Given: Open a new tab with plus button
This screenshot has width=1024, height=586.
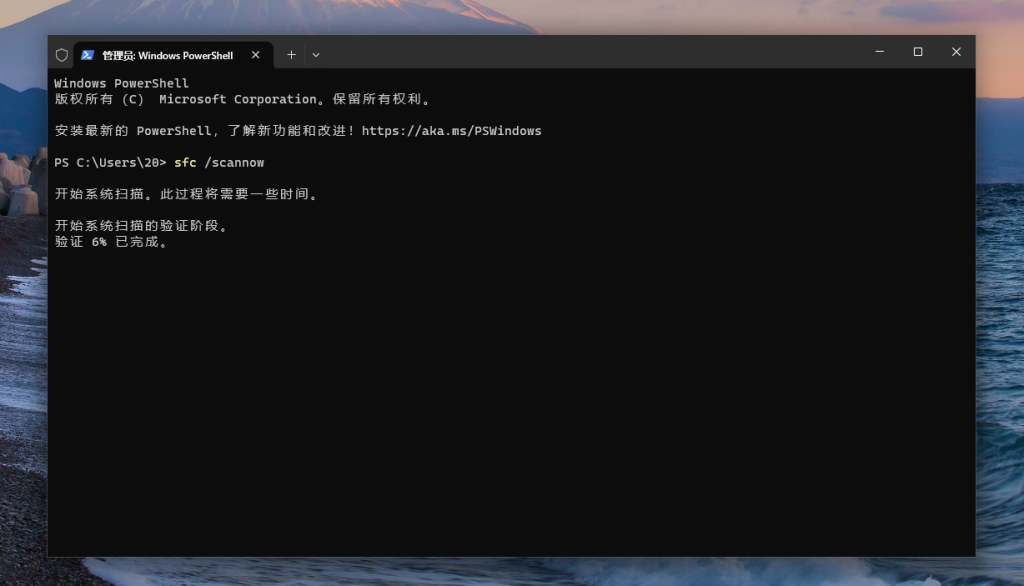Looking at the screenshot, I should (x=291, y=55).
